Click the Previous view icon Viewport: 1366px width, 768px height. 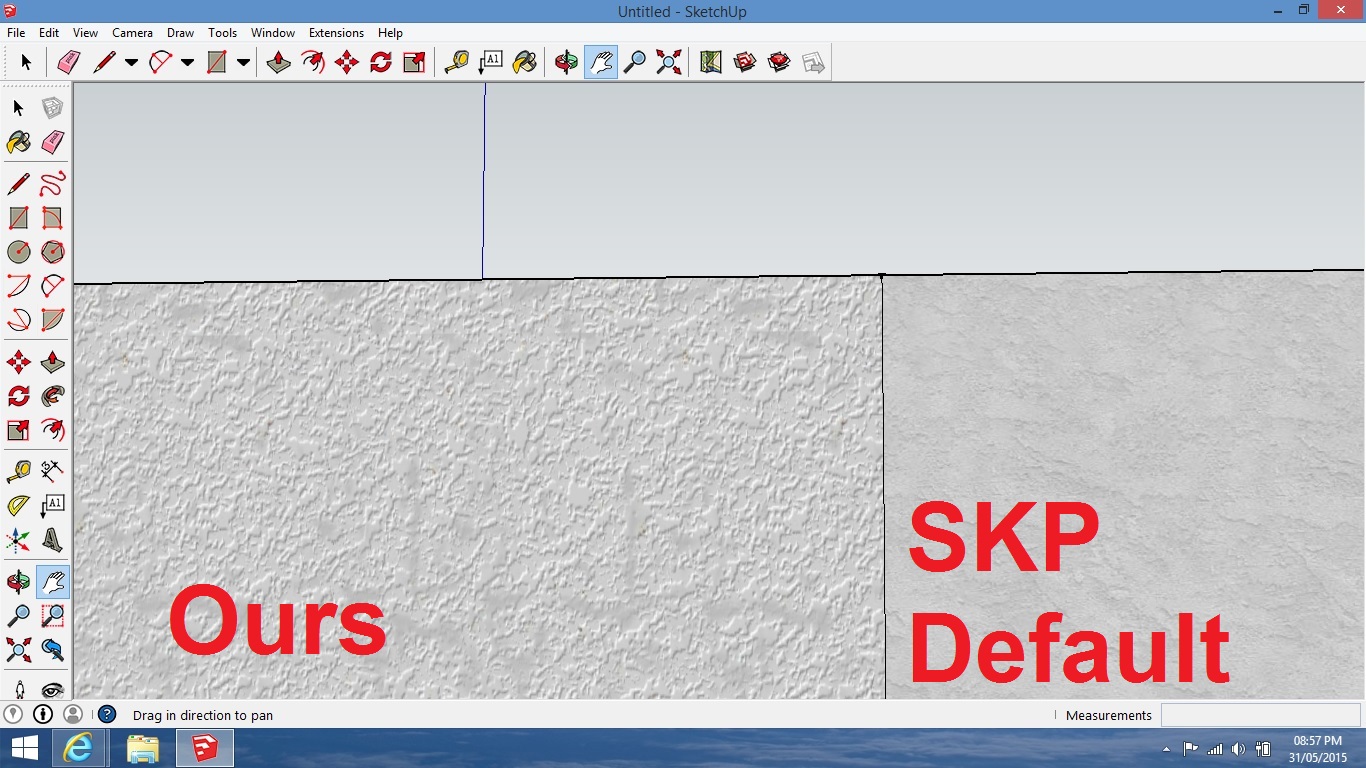[53, 651]
